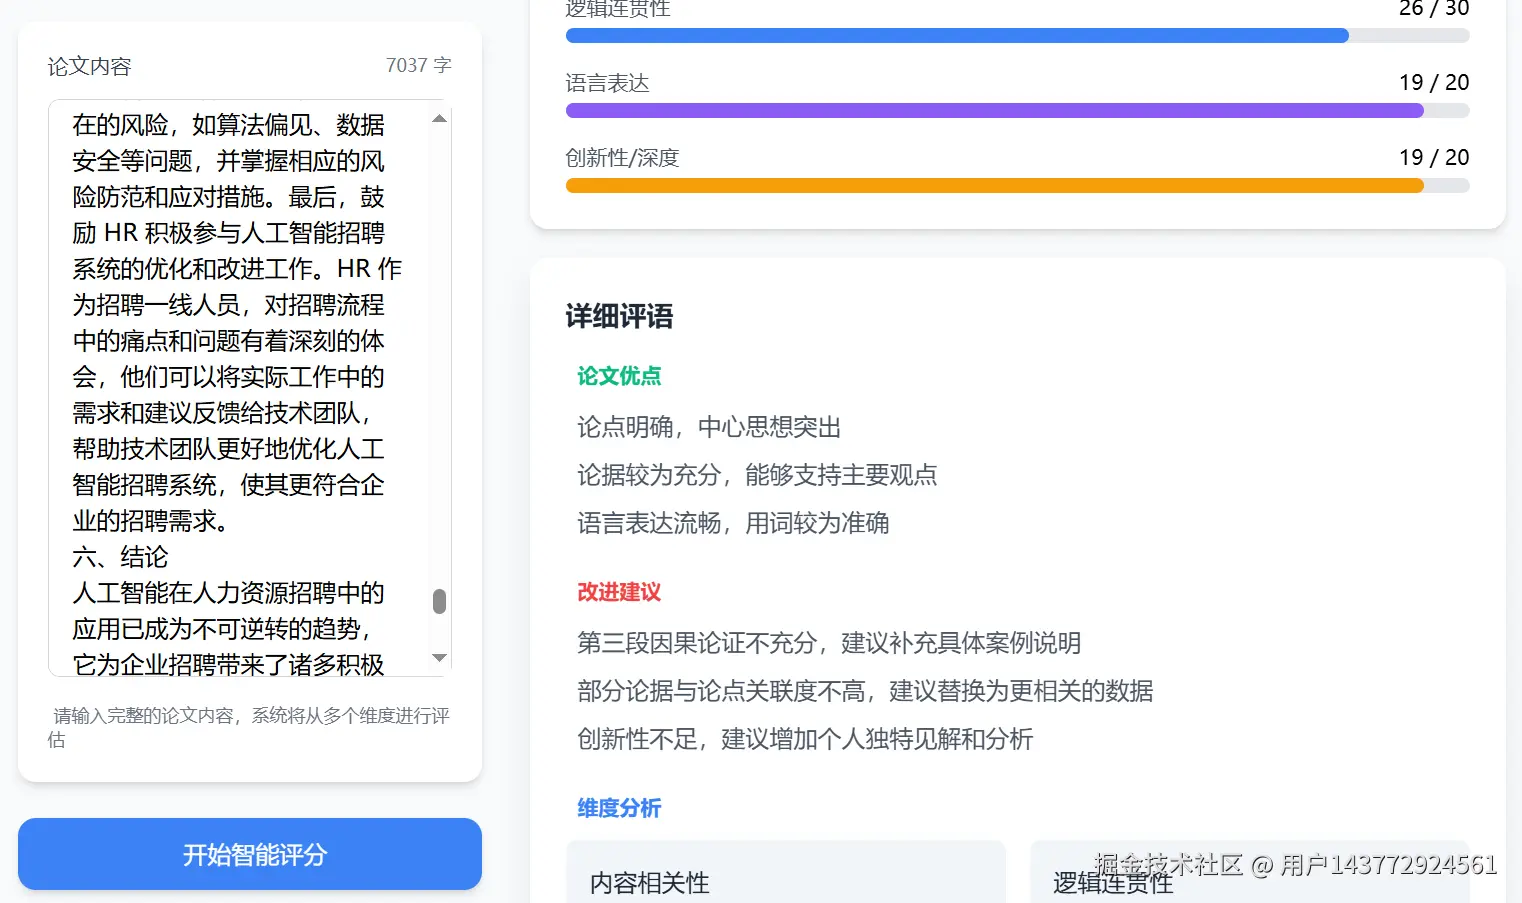Click the purple 语言表达 progress bar
Viewport: 1522px width, 903px height.
pos(994,111)
